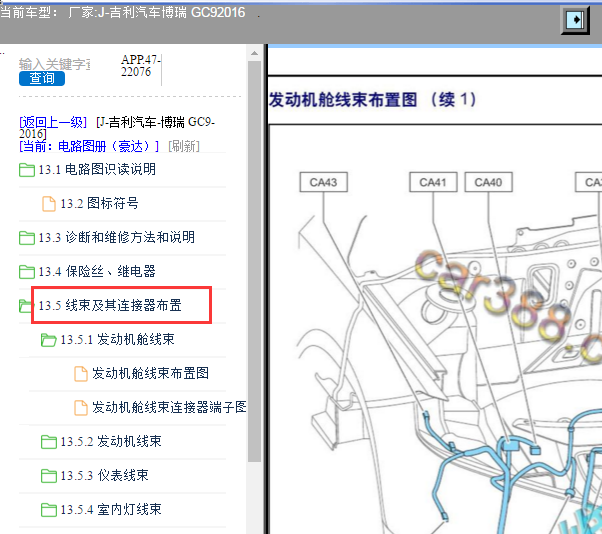Click the folder icon of 13.3 诊断和维修方法和说明
The width and height of the screenshot is (602, 534).
click(26, 238)
